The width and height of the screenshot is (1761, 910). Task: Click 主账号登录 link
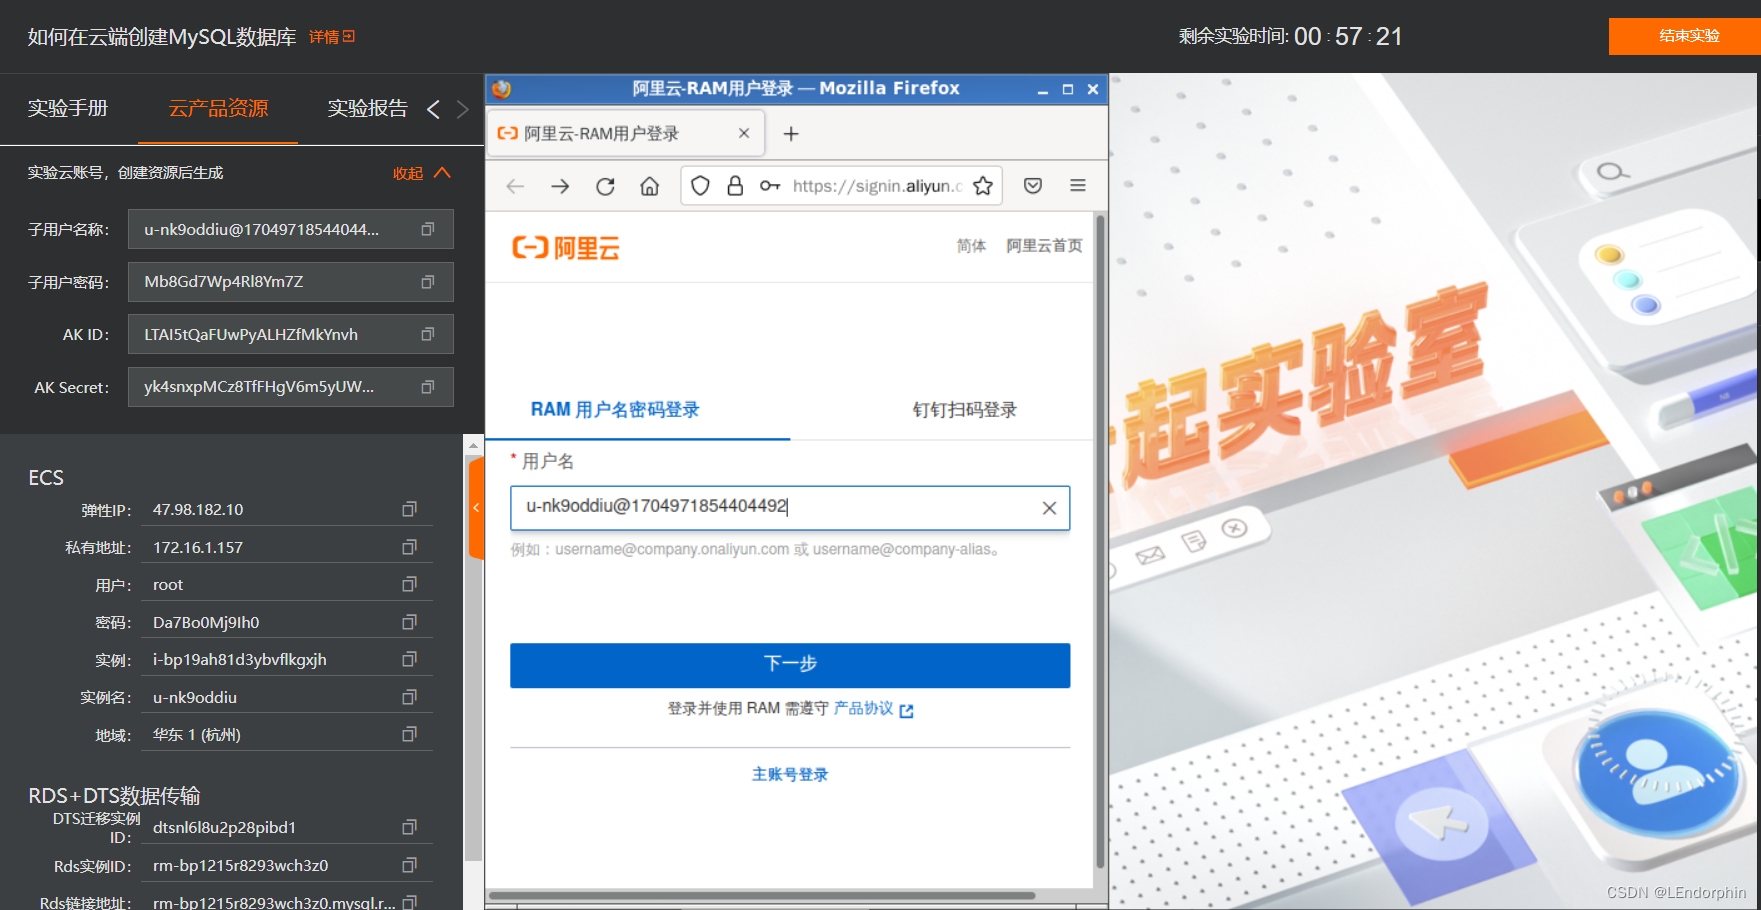(x=790, y=774)
